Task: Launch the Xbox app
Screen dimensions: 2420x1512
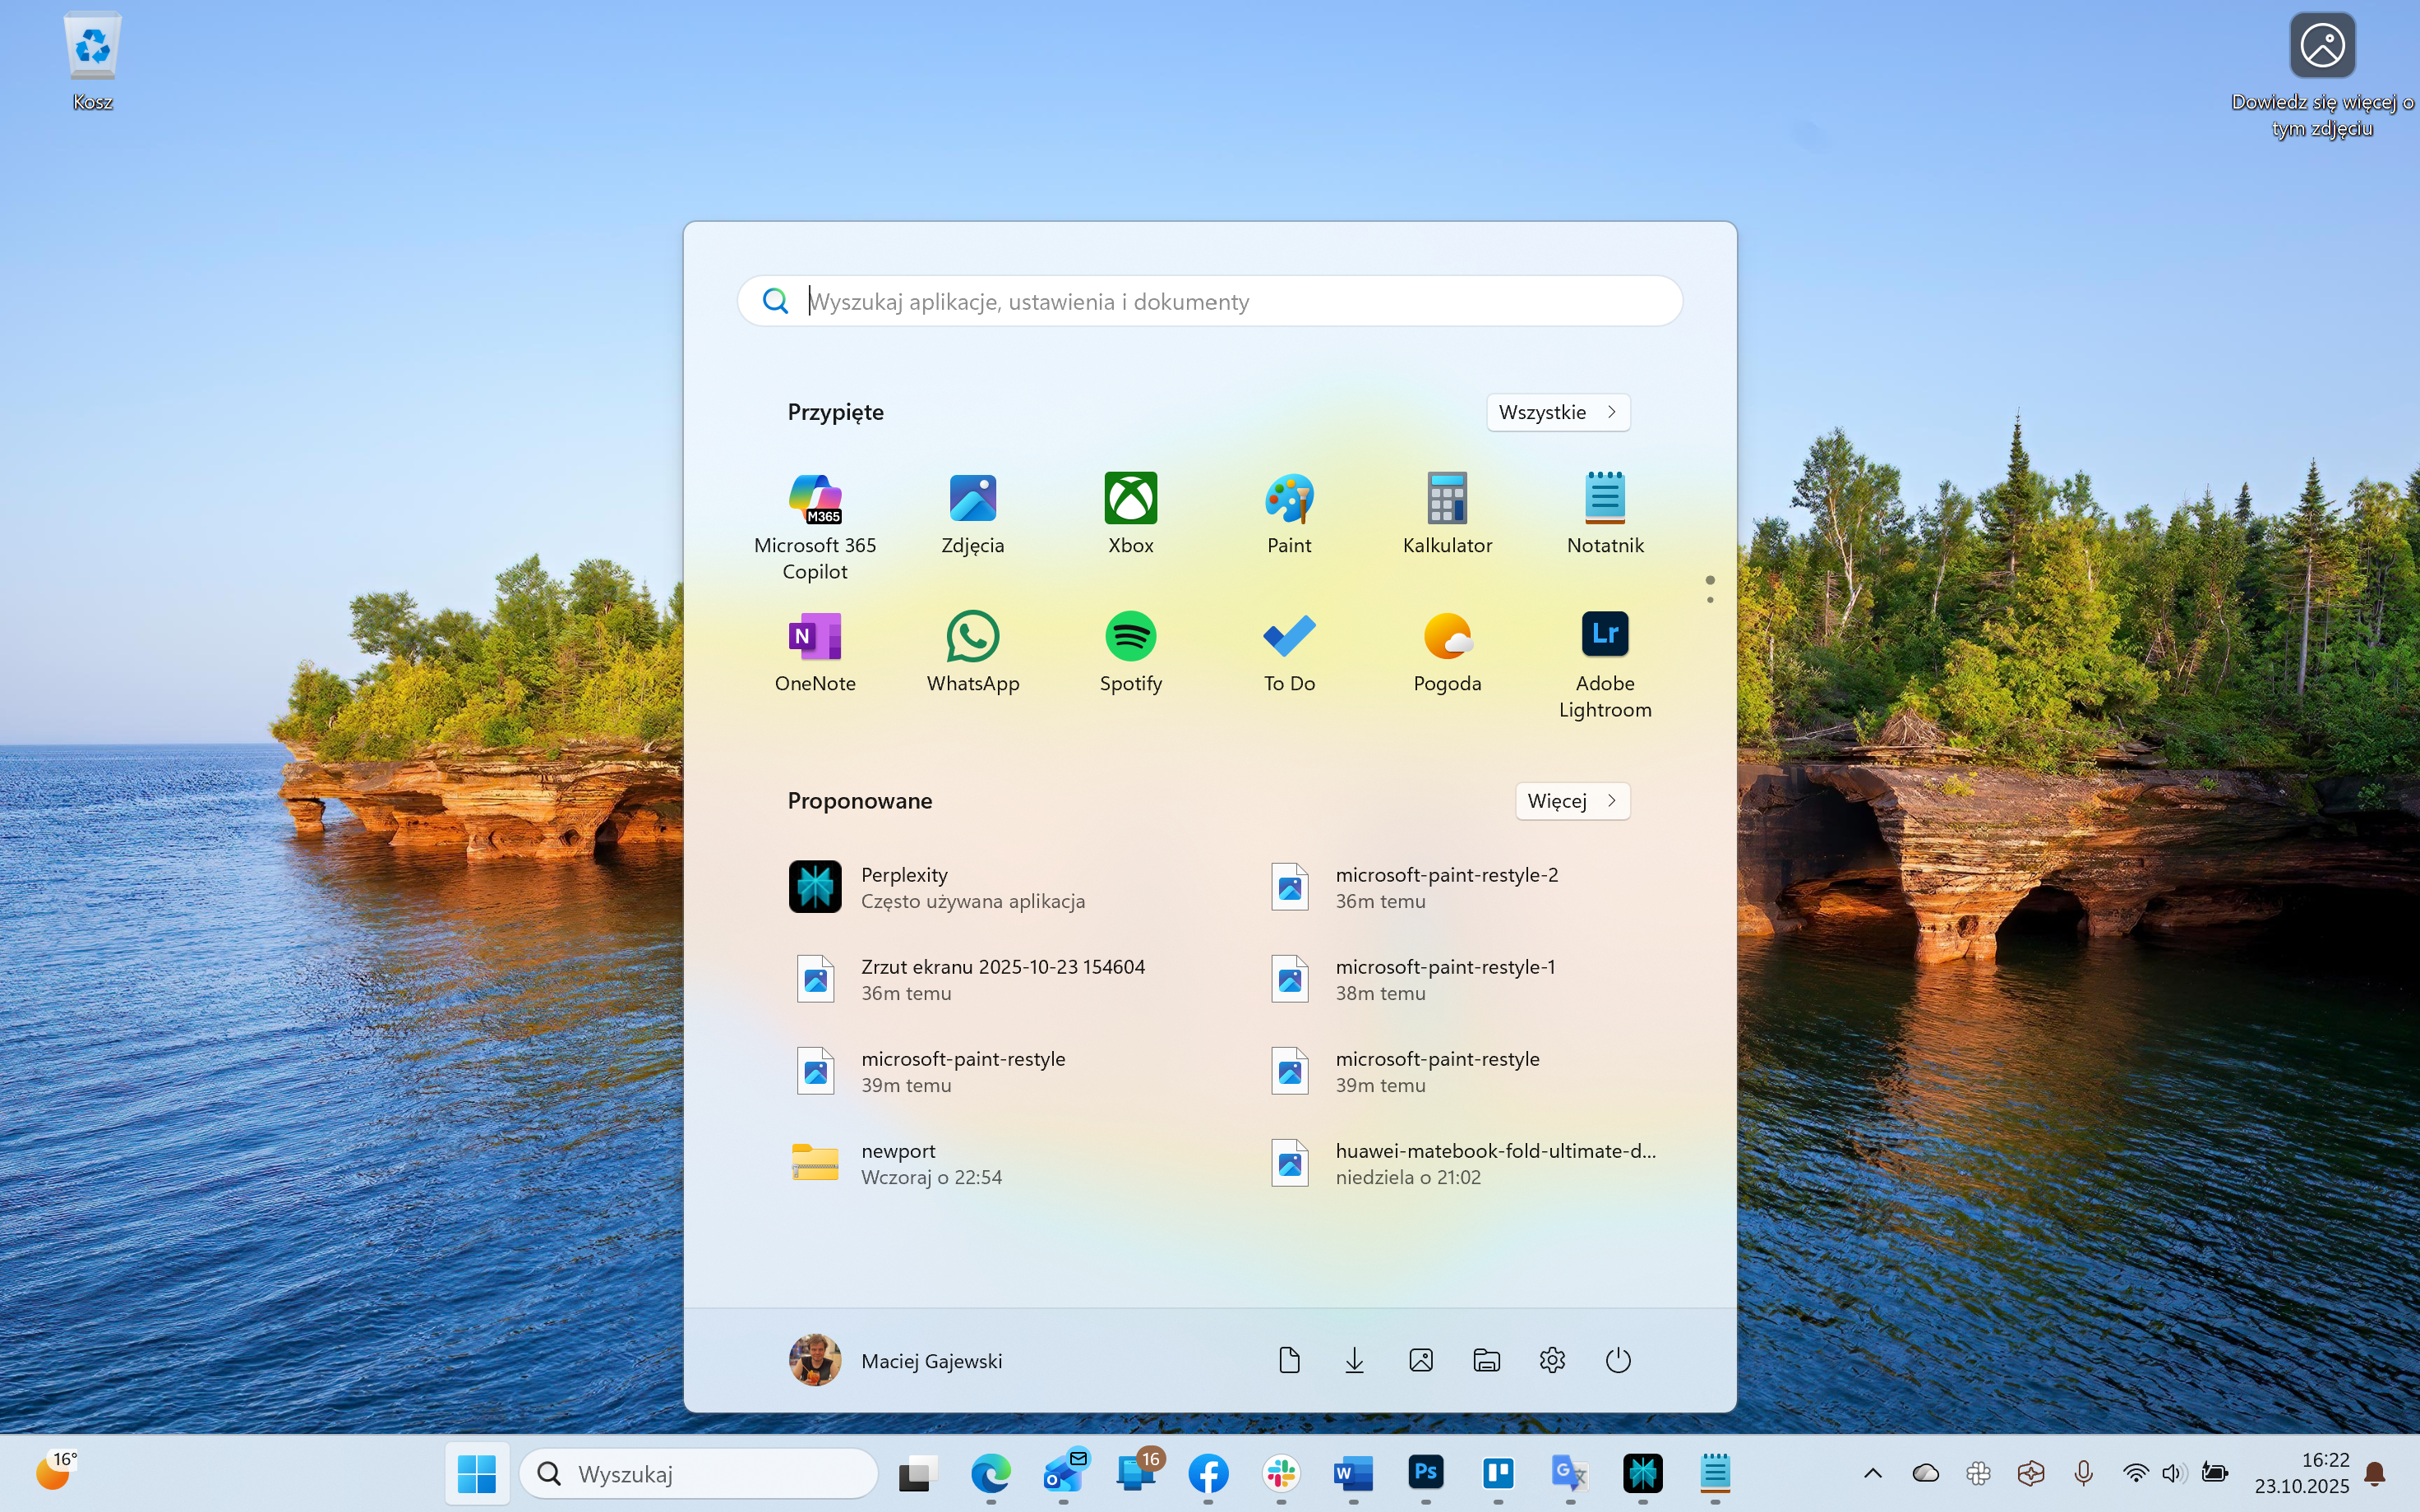Action: [1130, 500]
